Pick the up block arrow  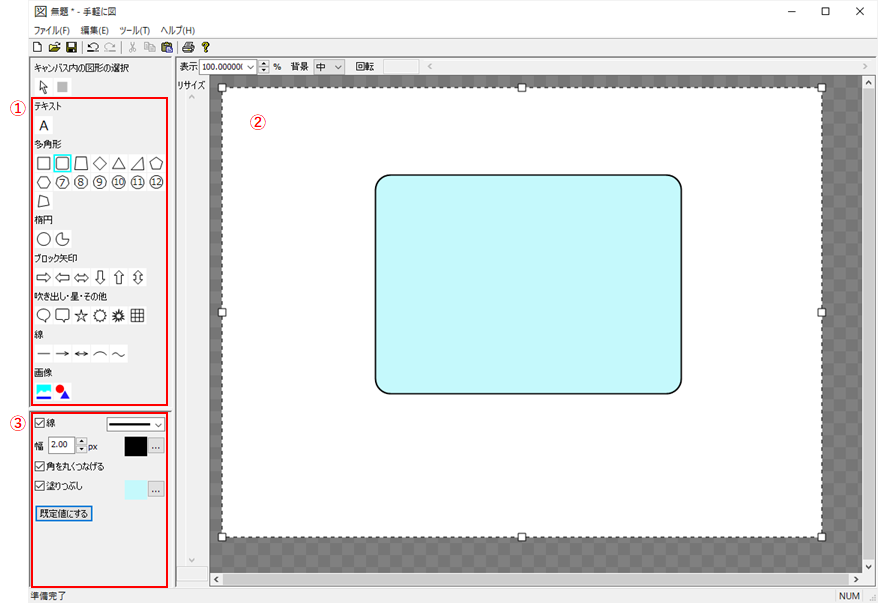pos(119,277)
